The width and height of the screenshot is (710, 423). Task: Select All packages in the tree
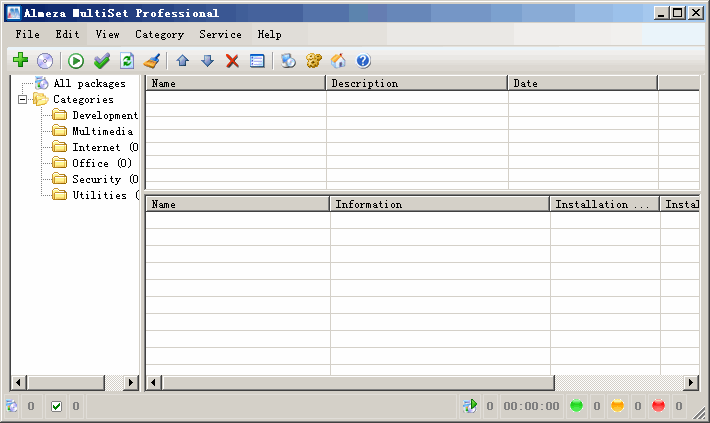pos(88,83)
